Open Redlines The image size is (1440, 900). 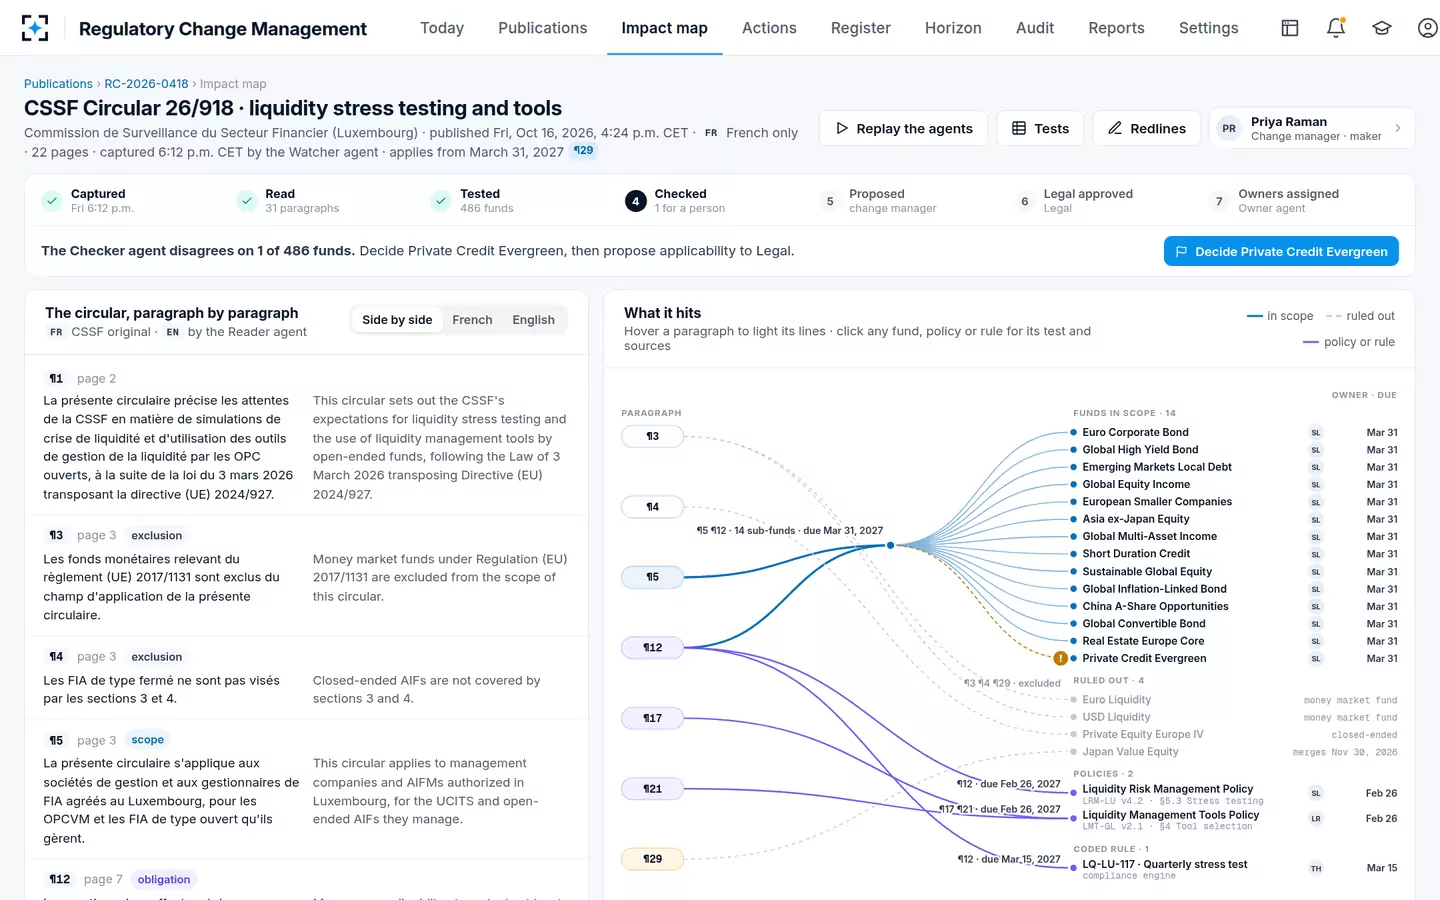coord(1146,128)
